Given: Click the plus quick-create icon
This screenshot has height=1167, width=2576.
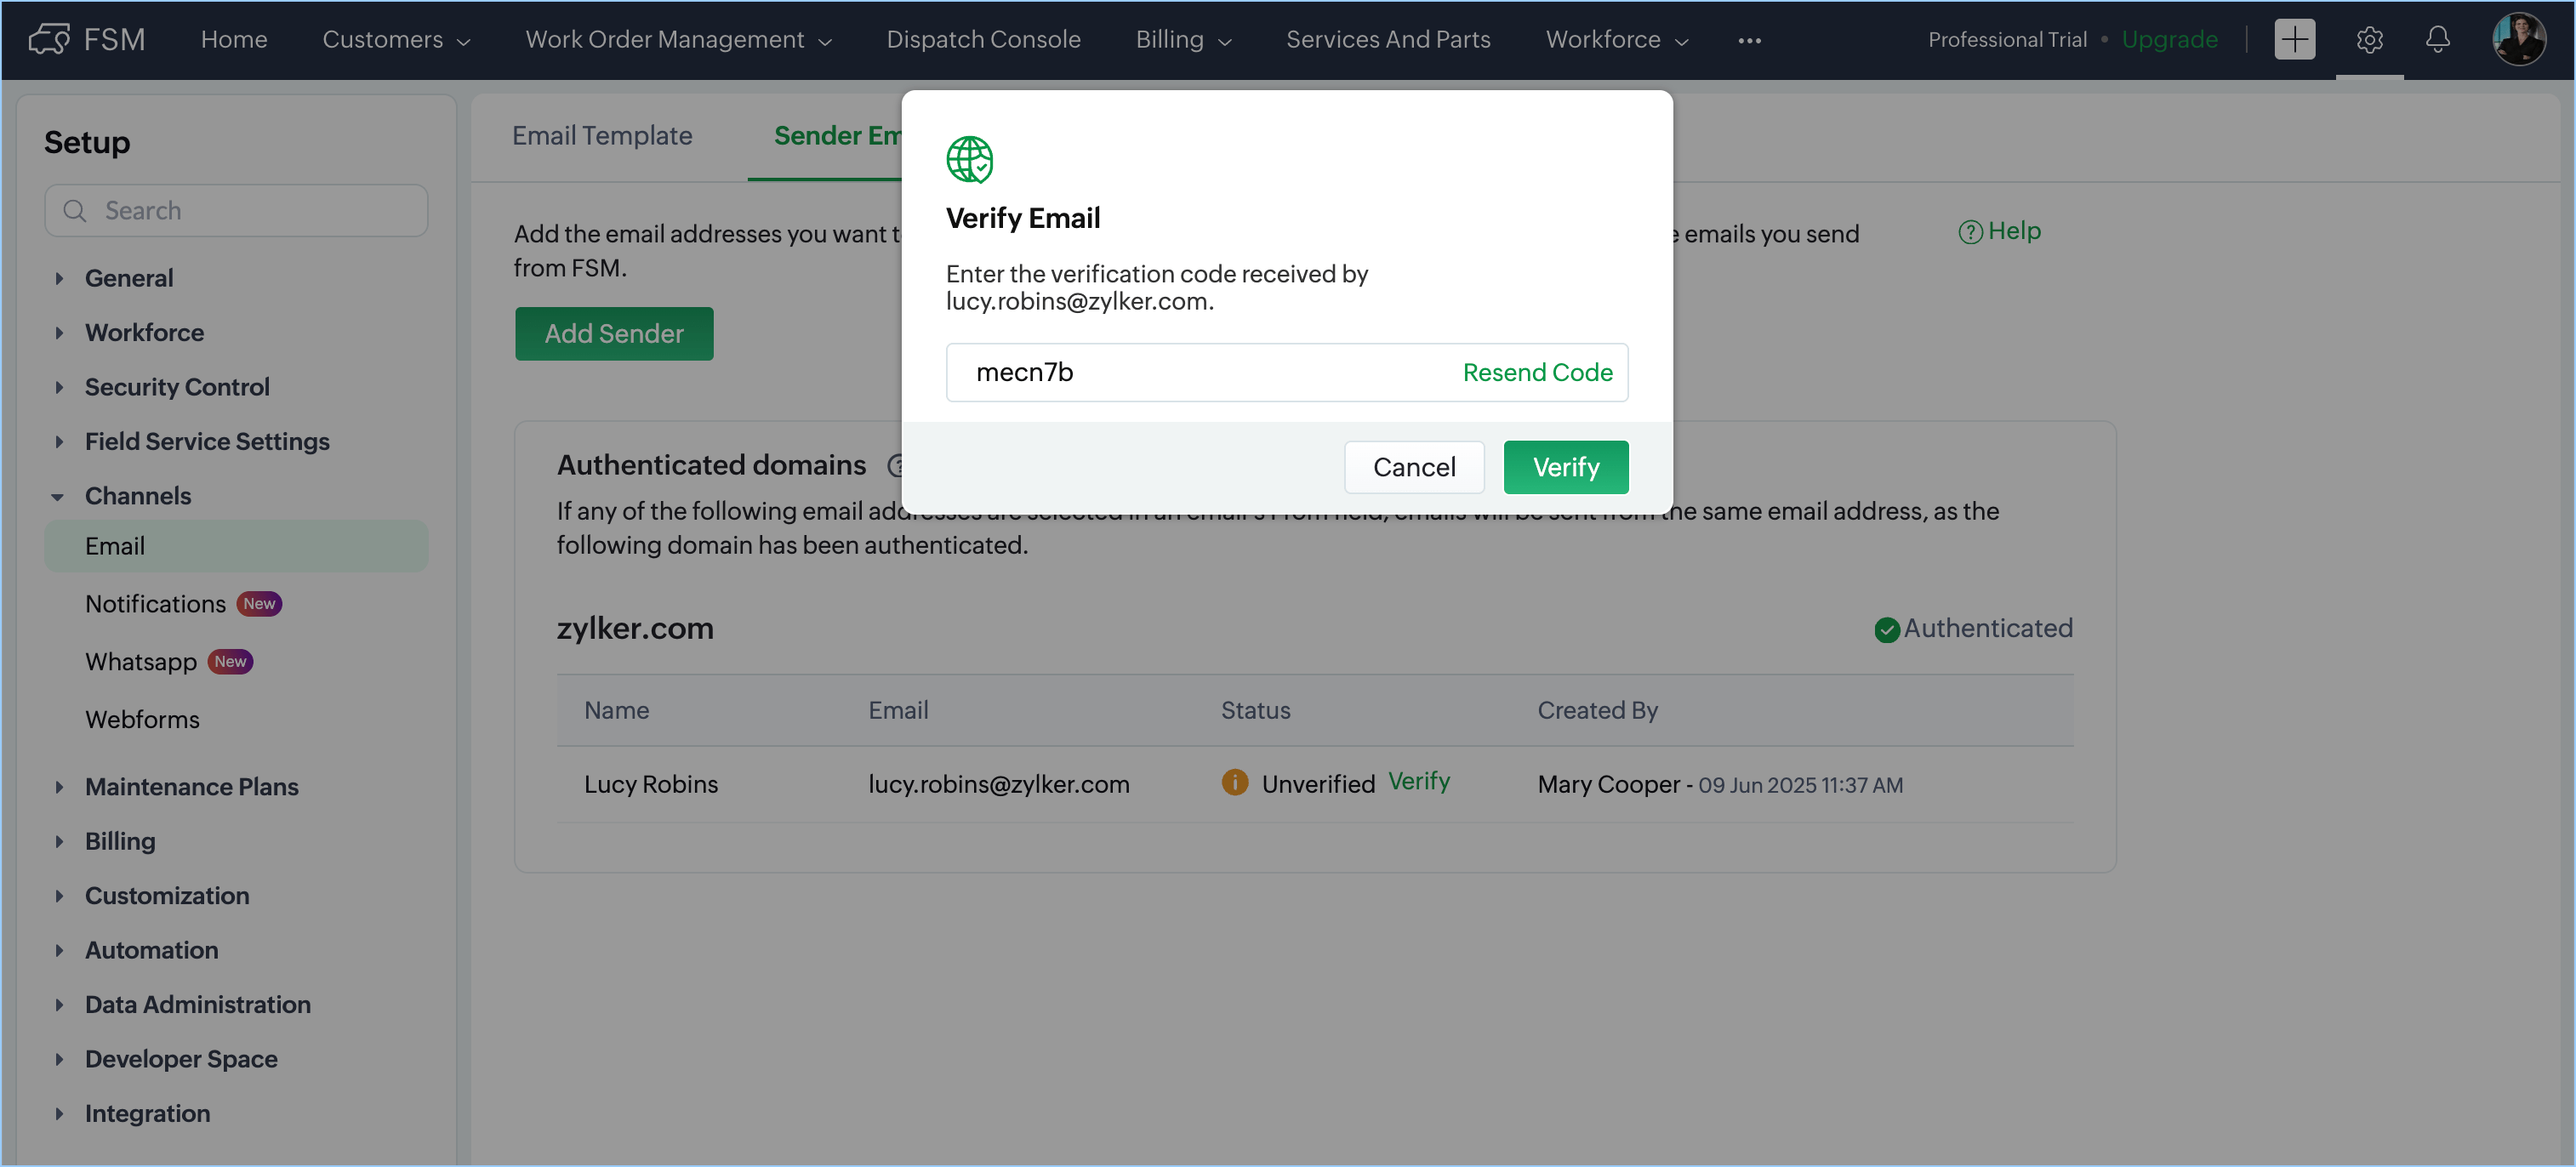Looking at the screenshot, I should point(2294,39).
